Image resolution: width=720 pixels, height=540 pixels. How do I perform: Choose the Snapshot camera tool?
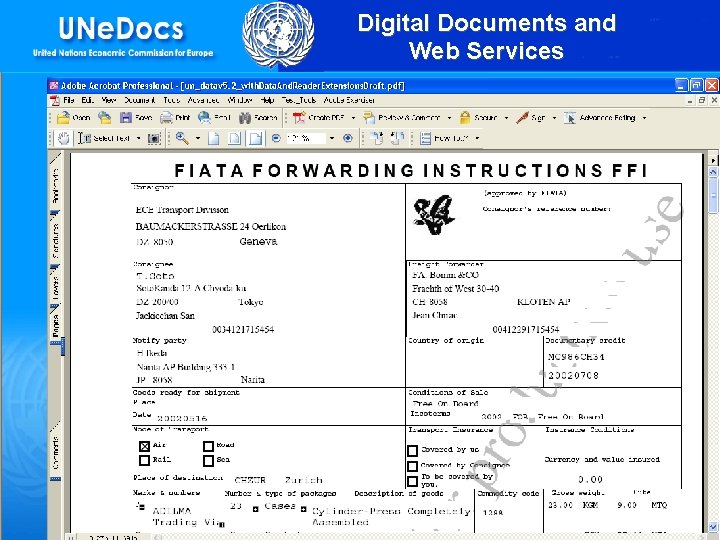[154, 138]
